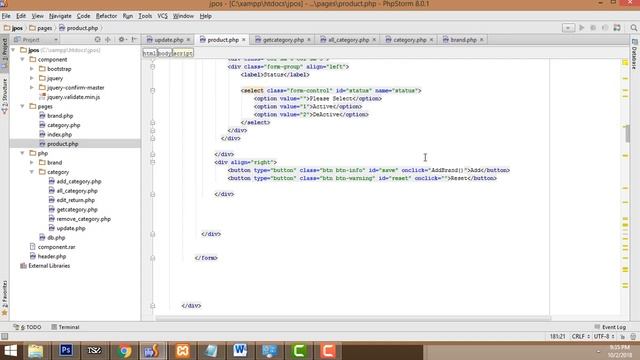The image size is (640, 360).
Task: Click the yellow inspection indicator atop gutter
Action: pos(625,62)
